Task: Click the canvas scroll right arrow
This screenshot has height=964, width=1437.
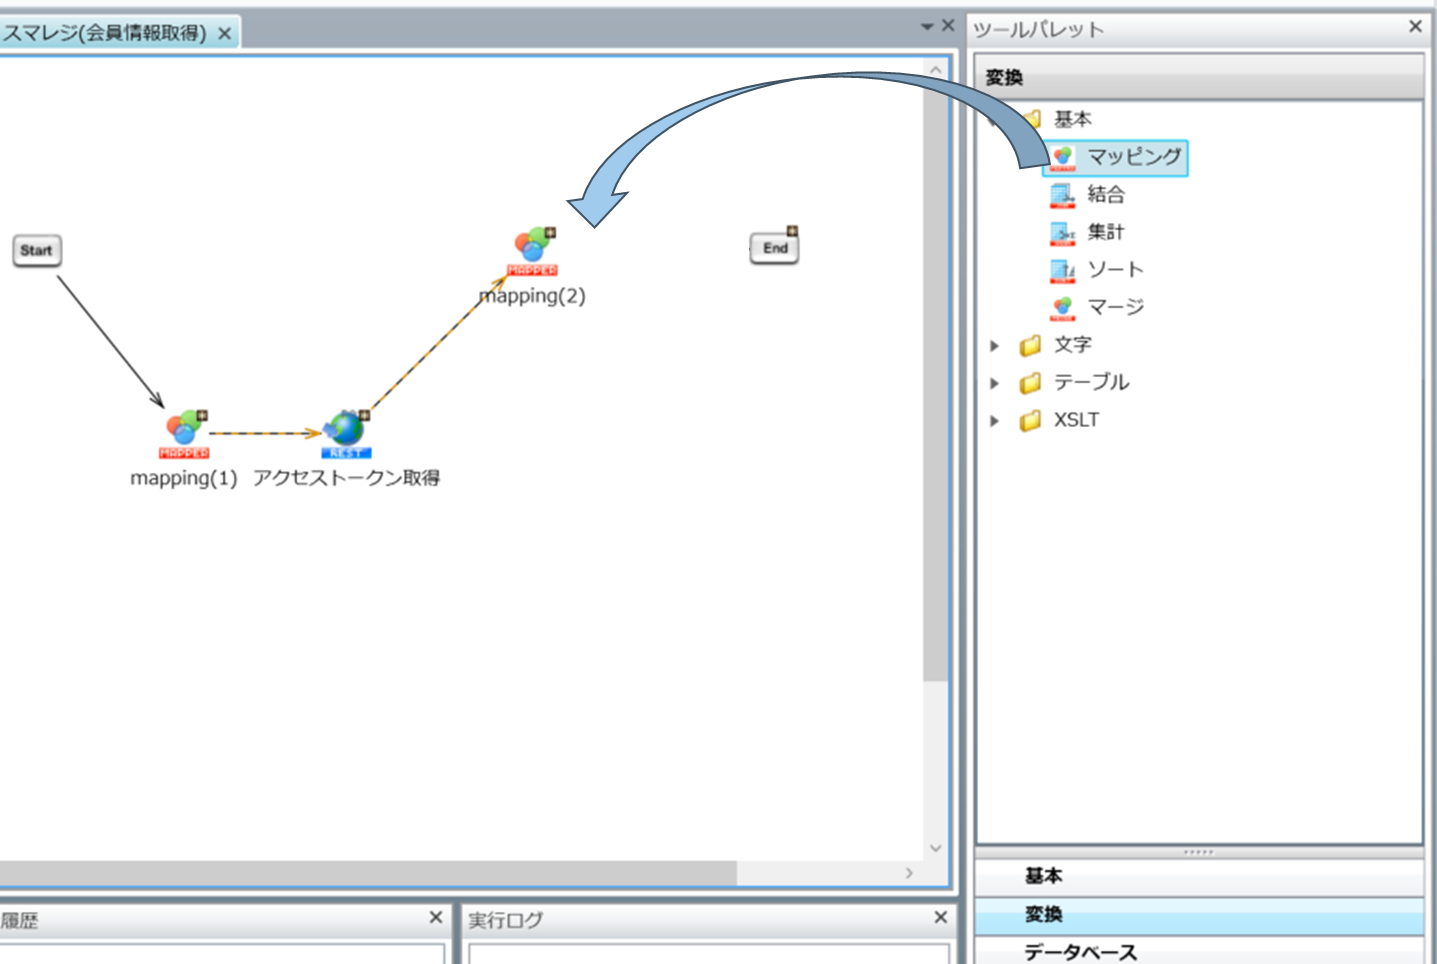Action: click(909, 873)
